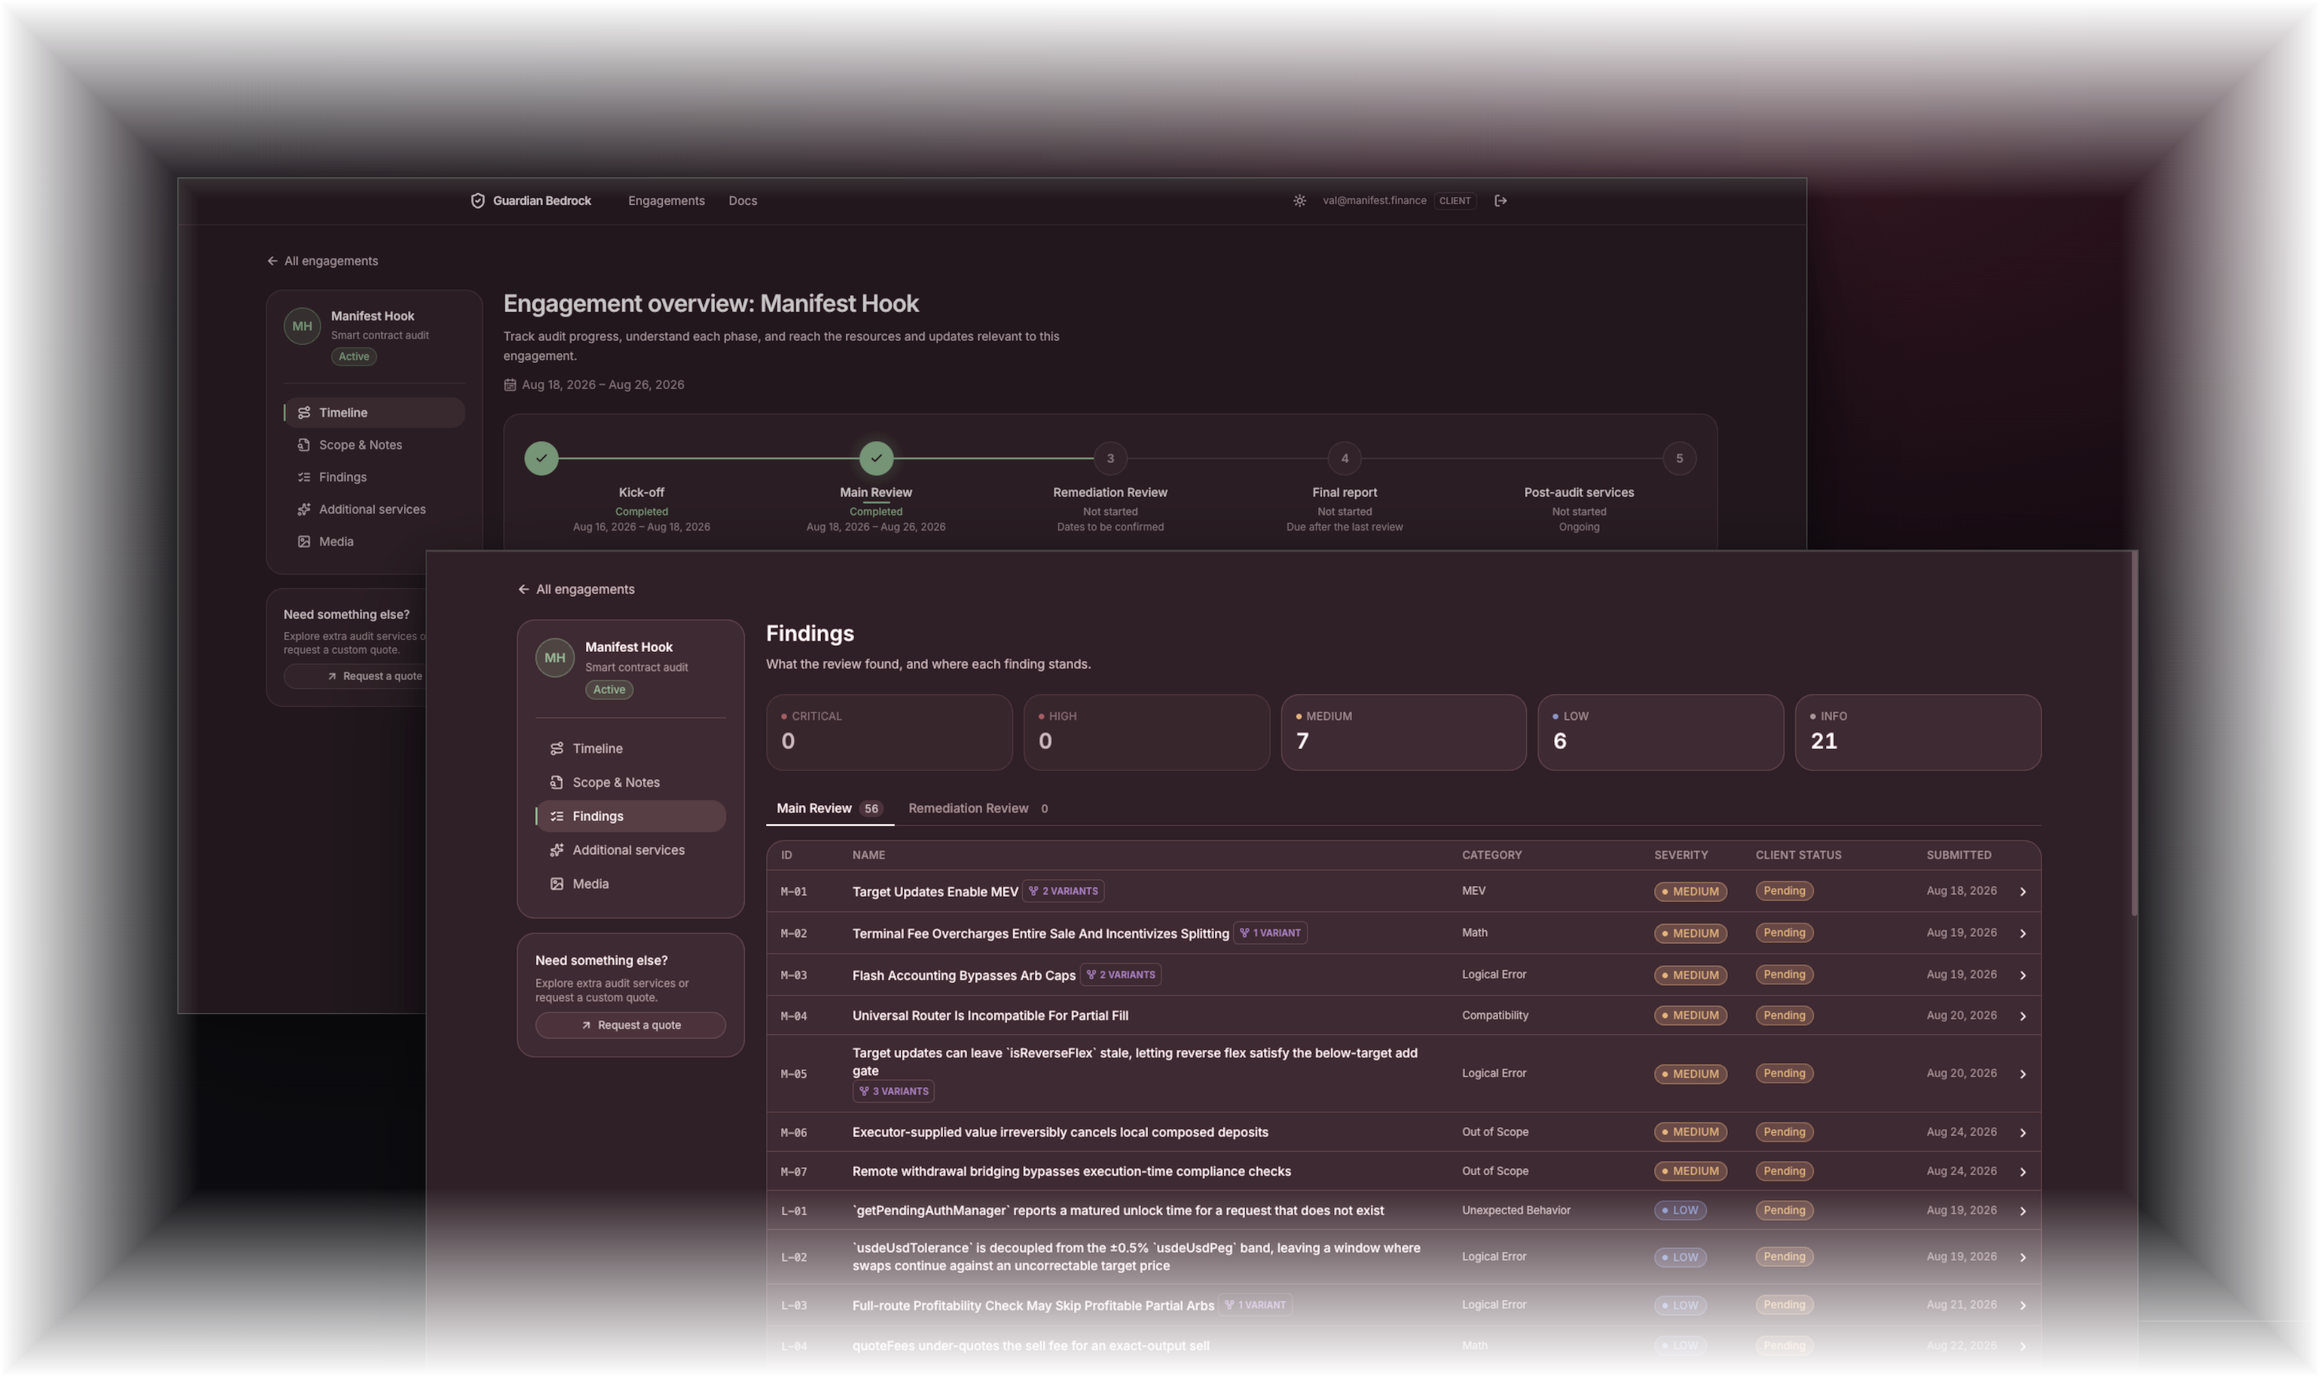Expand finding M-04 row chevron

tap(2022, 1016)
